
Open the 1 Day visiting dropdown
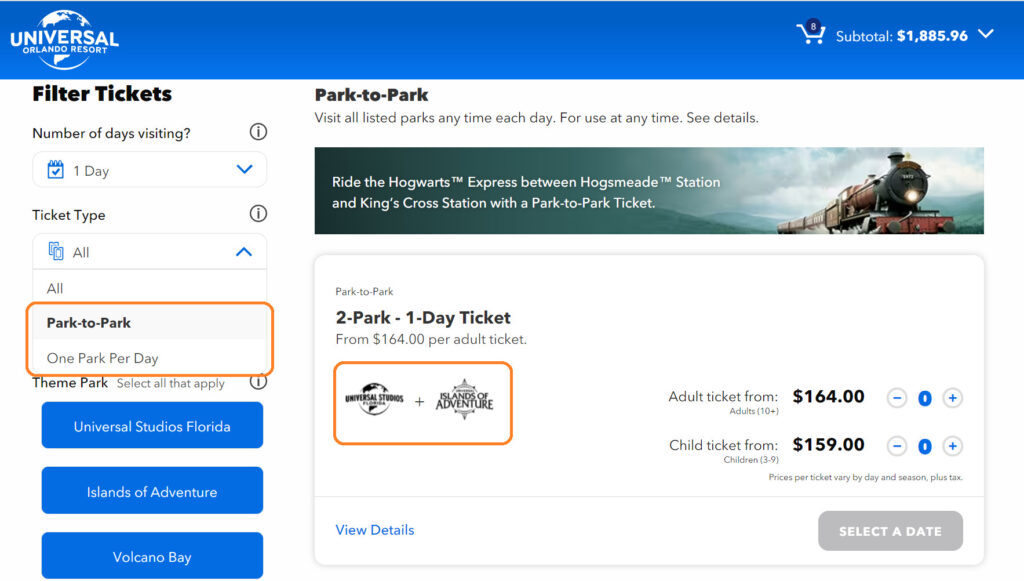pos(150,170)
